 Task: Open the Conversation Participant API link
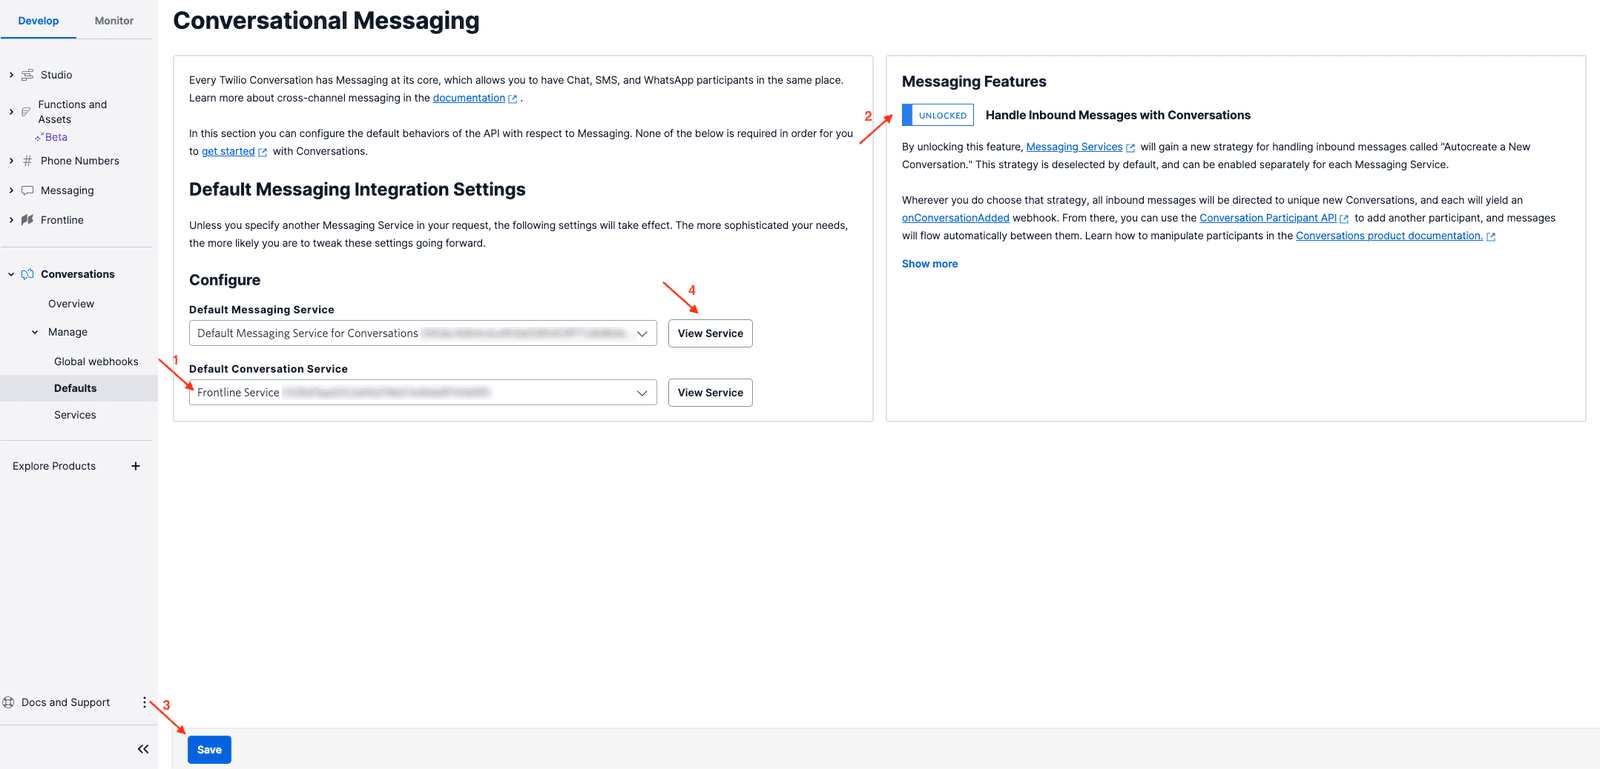pos(1268,218)
